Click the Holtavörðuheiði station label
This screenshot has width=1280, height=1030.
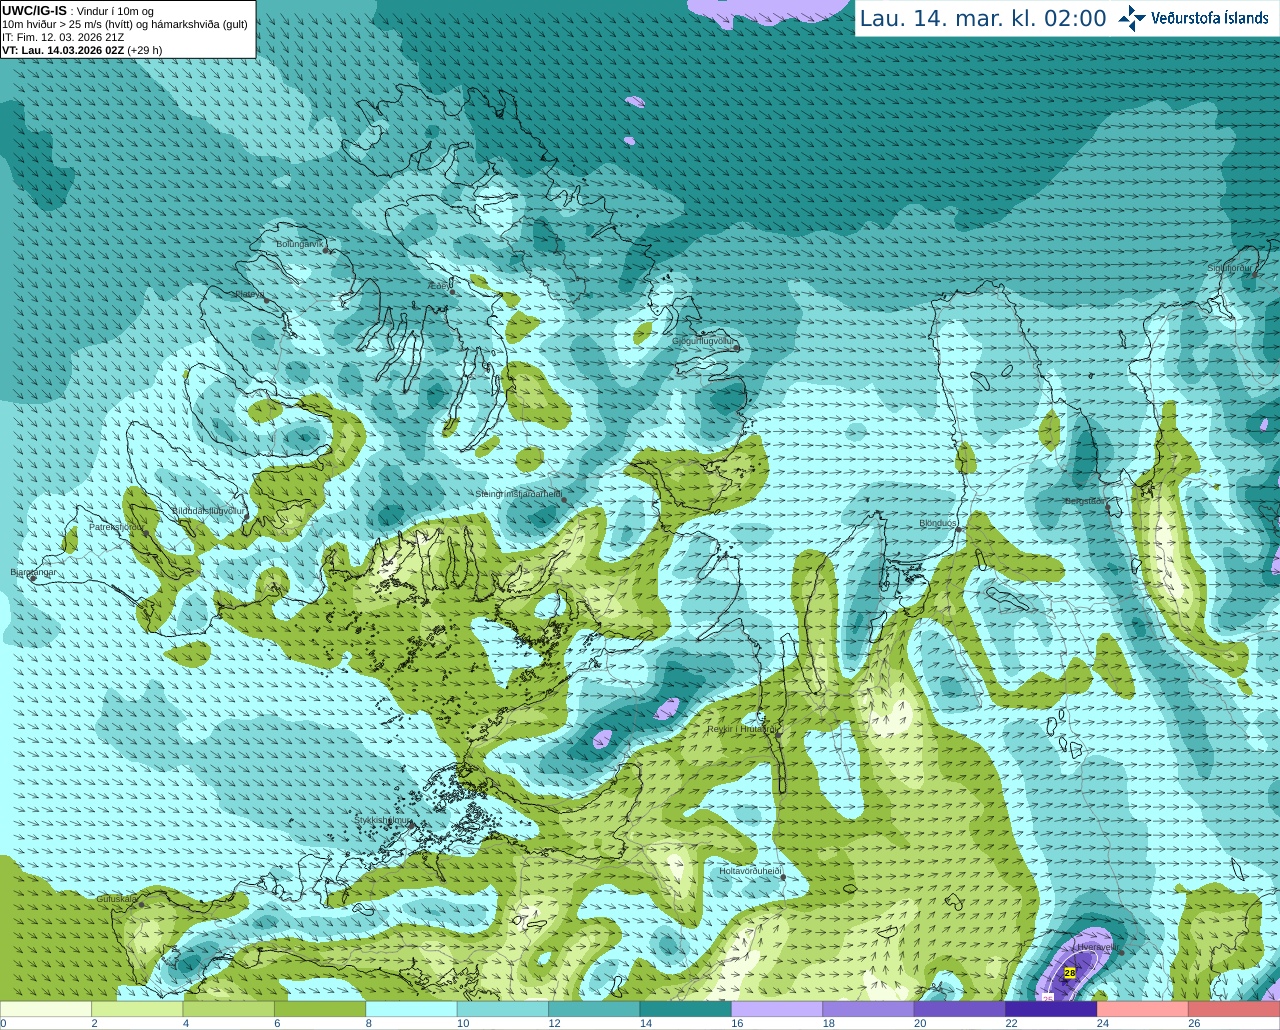click(x=750, y=871)
